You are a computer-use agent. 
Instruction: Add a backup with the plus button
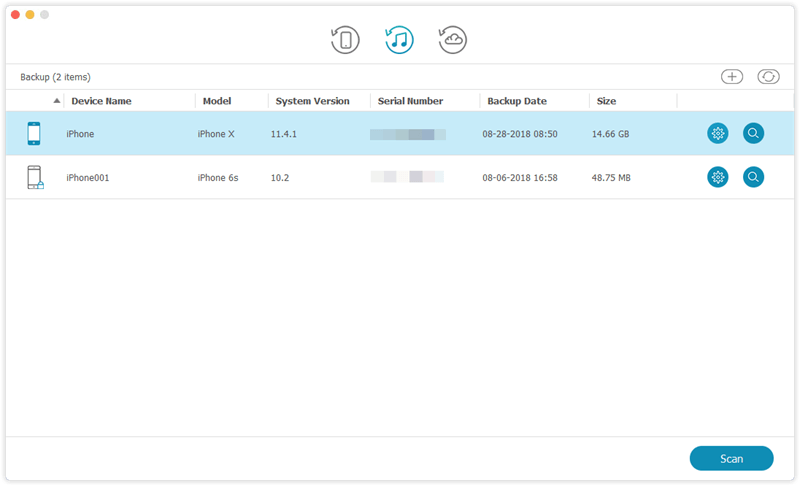[732, 76]
